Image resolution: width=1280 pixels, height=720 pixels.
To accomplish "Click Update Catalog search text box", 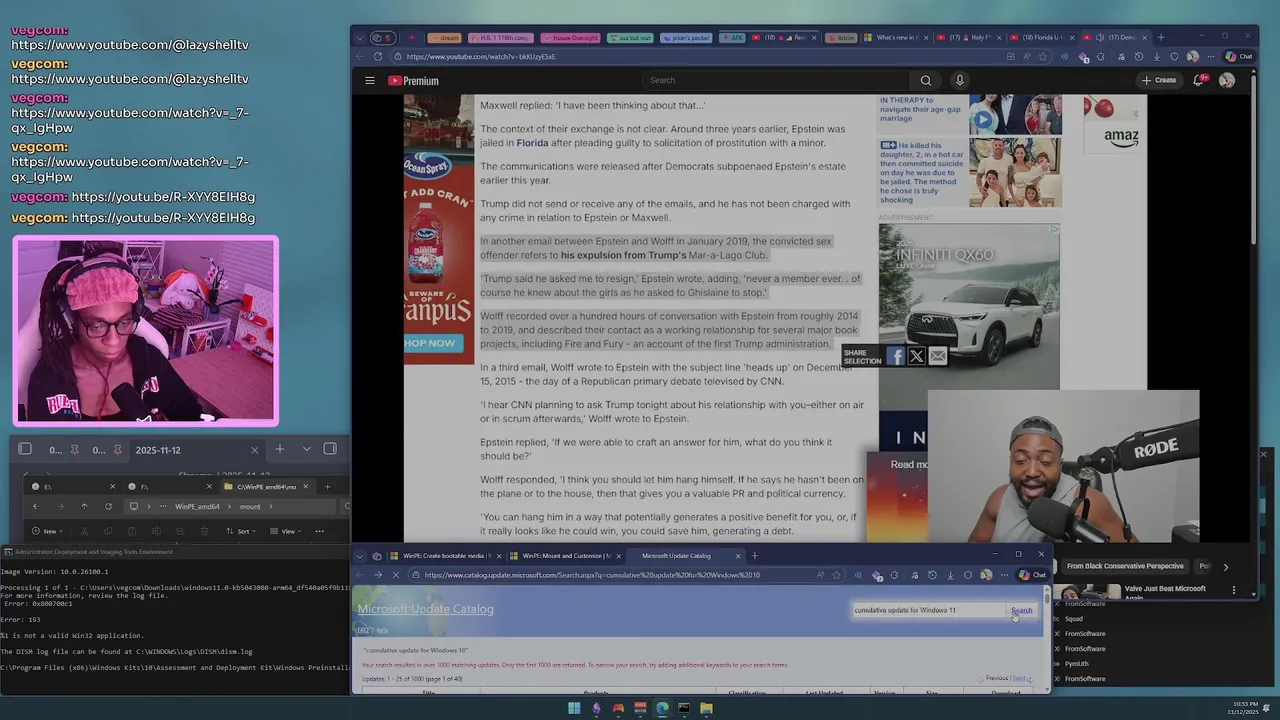I will pos(927,610).
